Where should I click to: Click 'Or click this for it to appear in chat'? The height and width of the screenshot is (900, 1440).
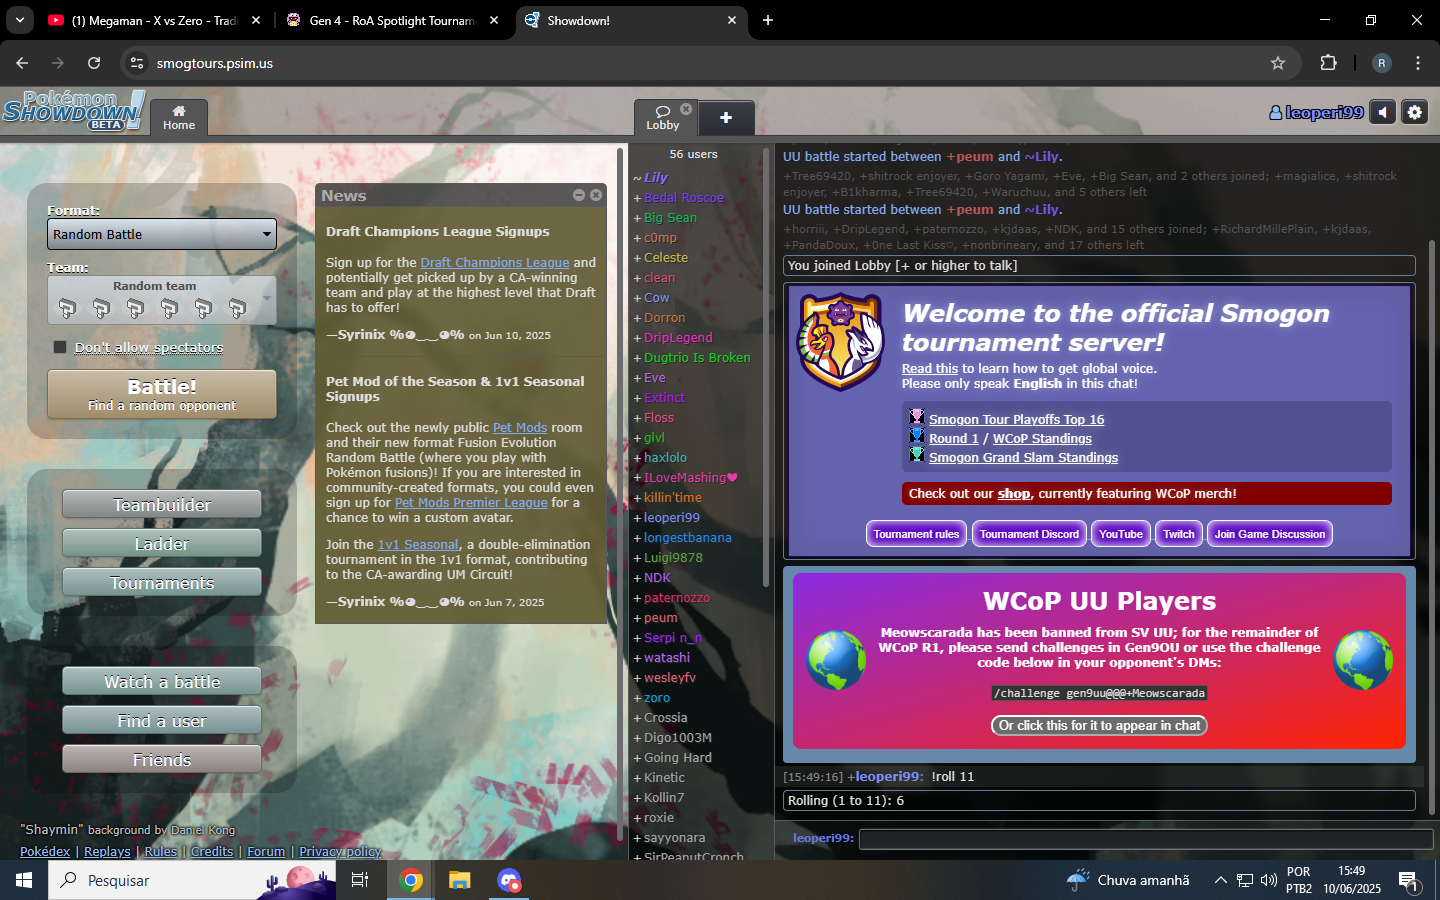click(1099, 725)
